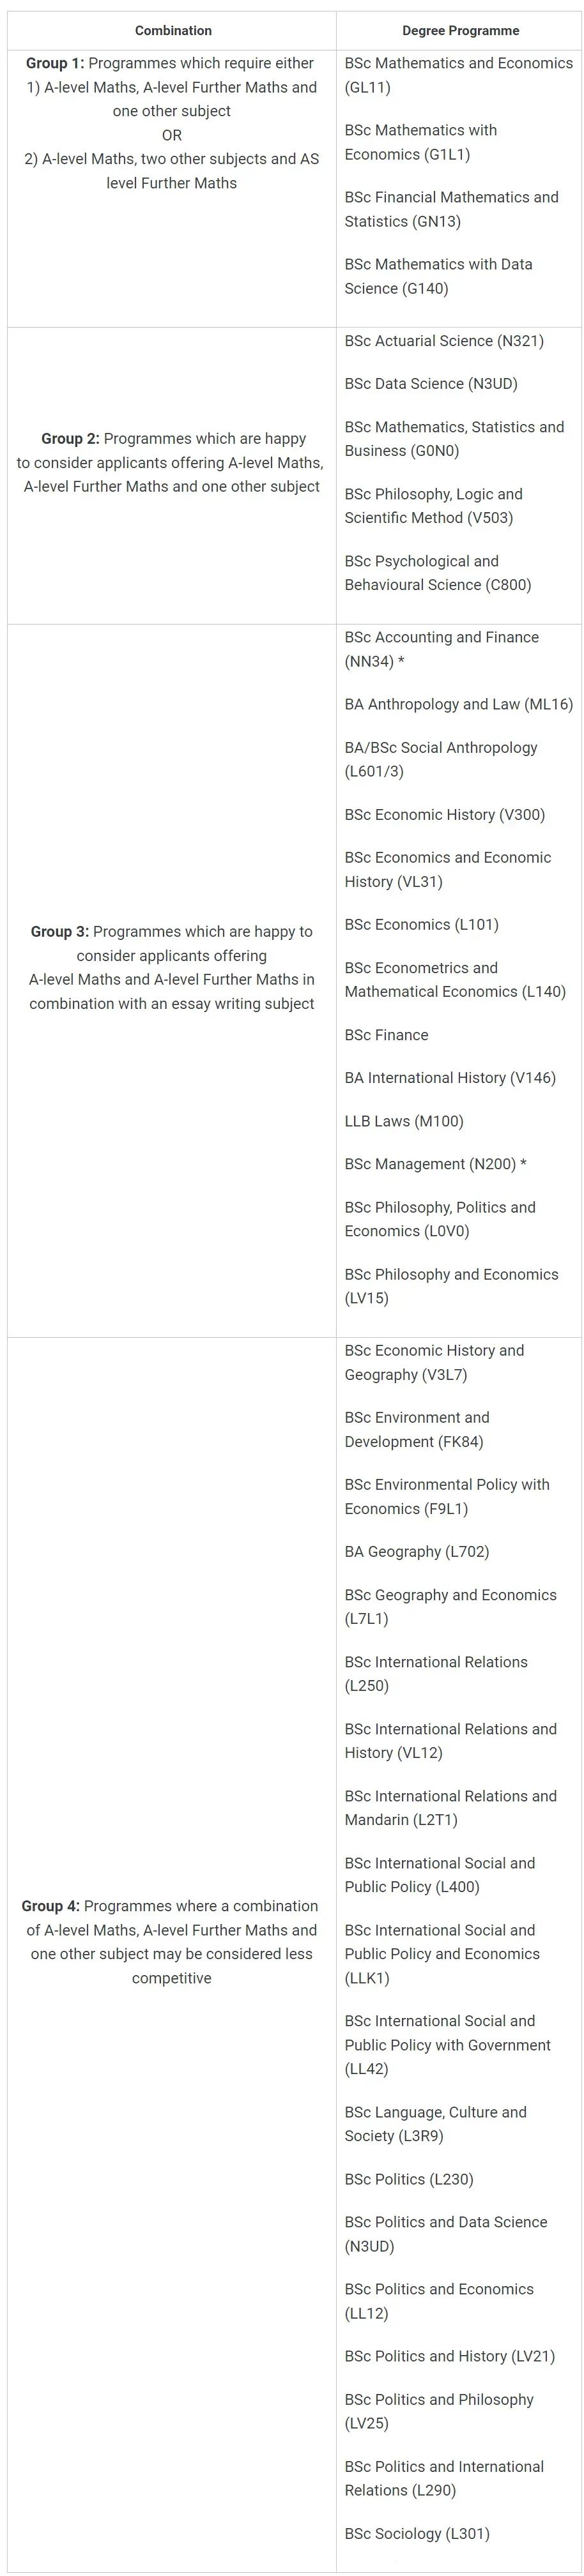Click BSc Politics (L230) programme
This screenshot has width=584, height=2576.
pyautogui.click(x=409, y=2180)
